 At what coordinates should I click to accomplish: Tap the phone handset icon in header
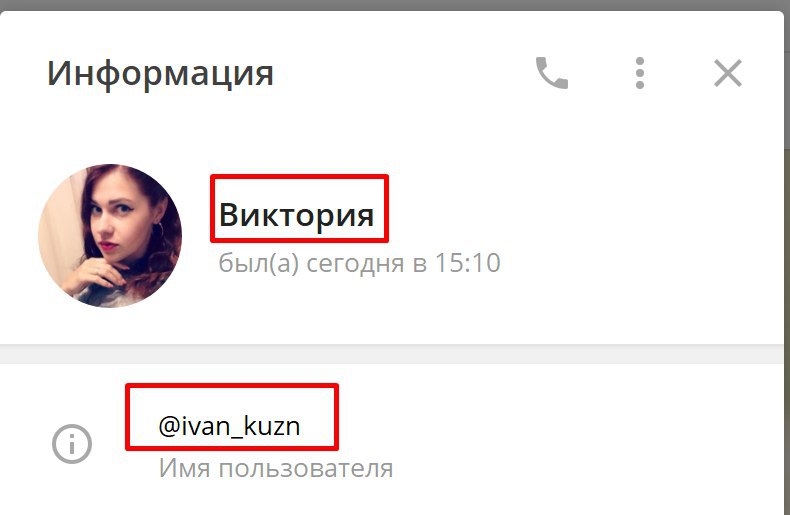[552, 73]
